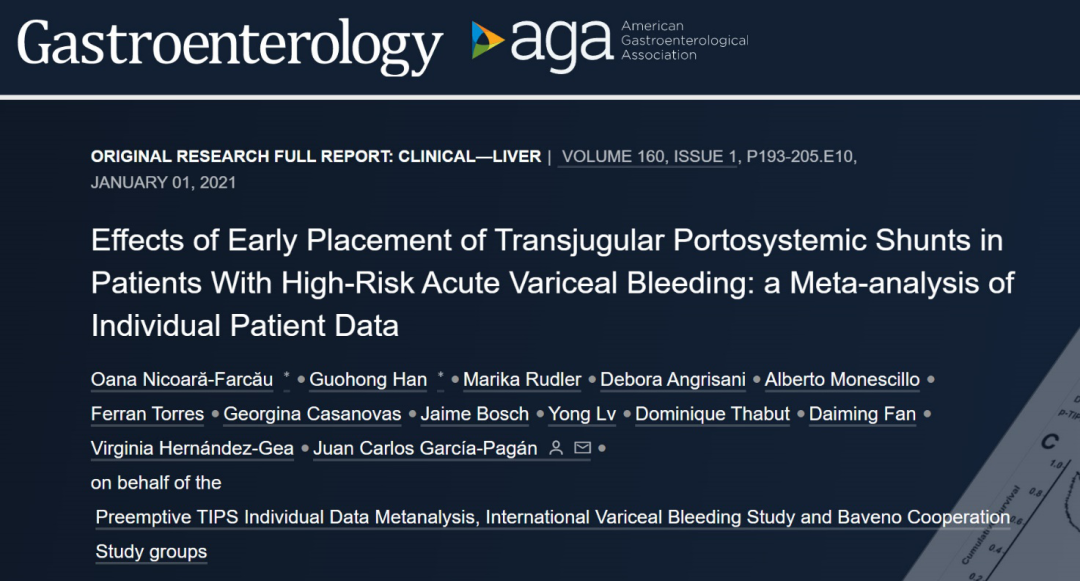
Task: Open Georgina Casanovas author info
Action: point(312,414)
